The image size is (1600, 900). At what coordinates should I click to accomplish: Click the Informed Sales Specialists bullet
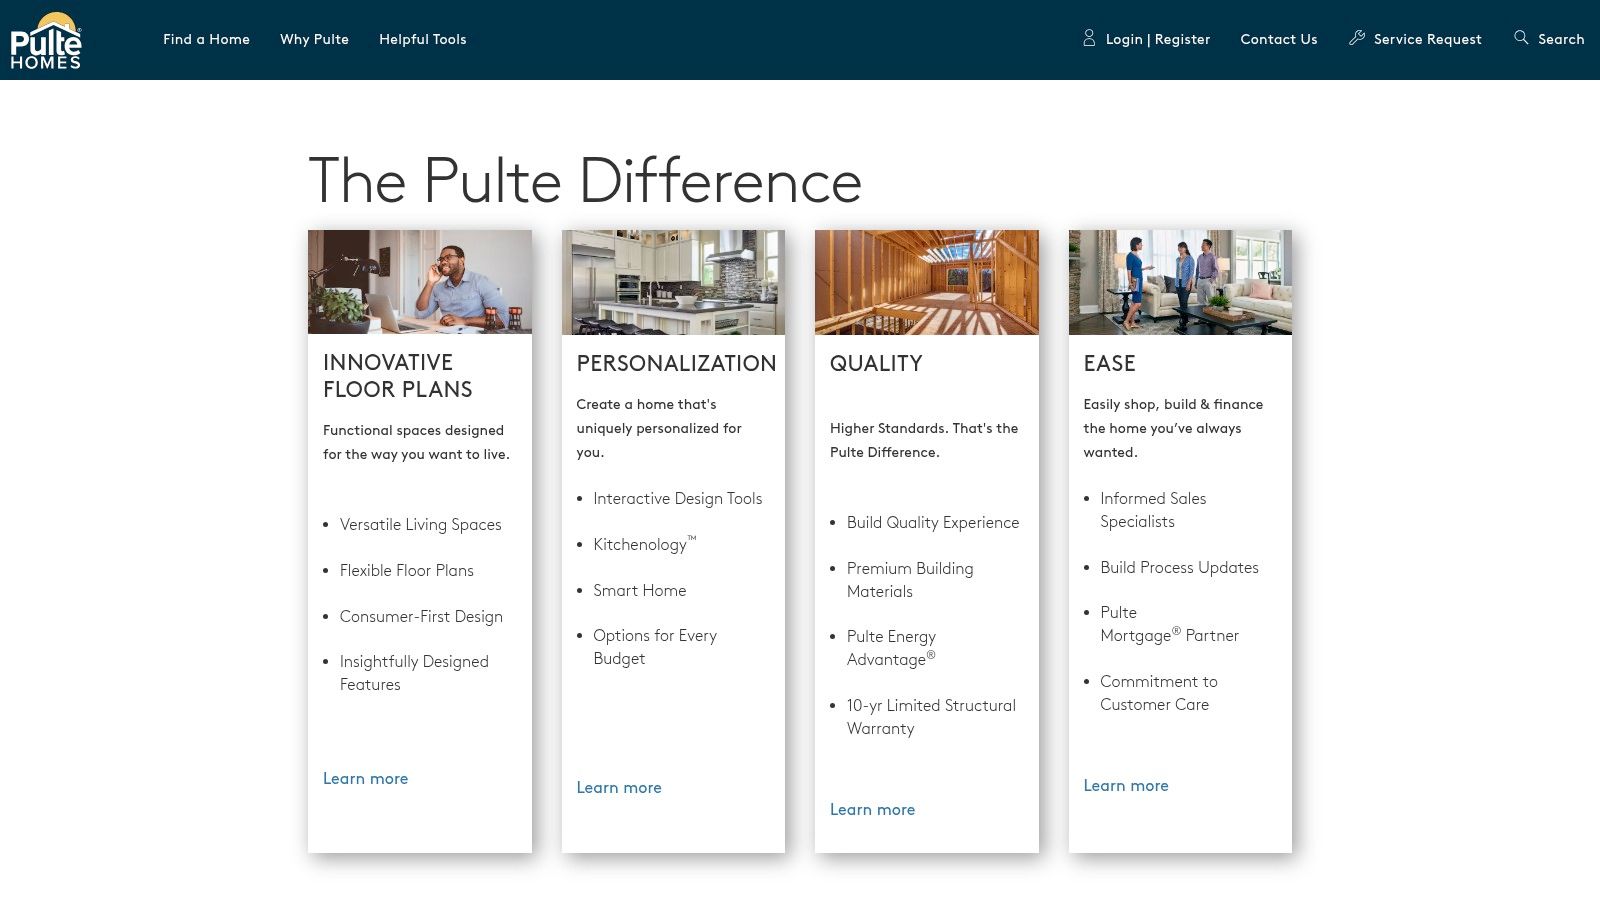click(1153, 510)
